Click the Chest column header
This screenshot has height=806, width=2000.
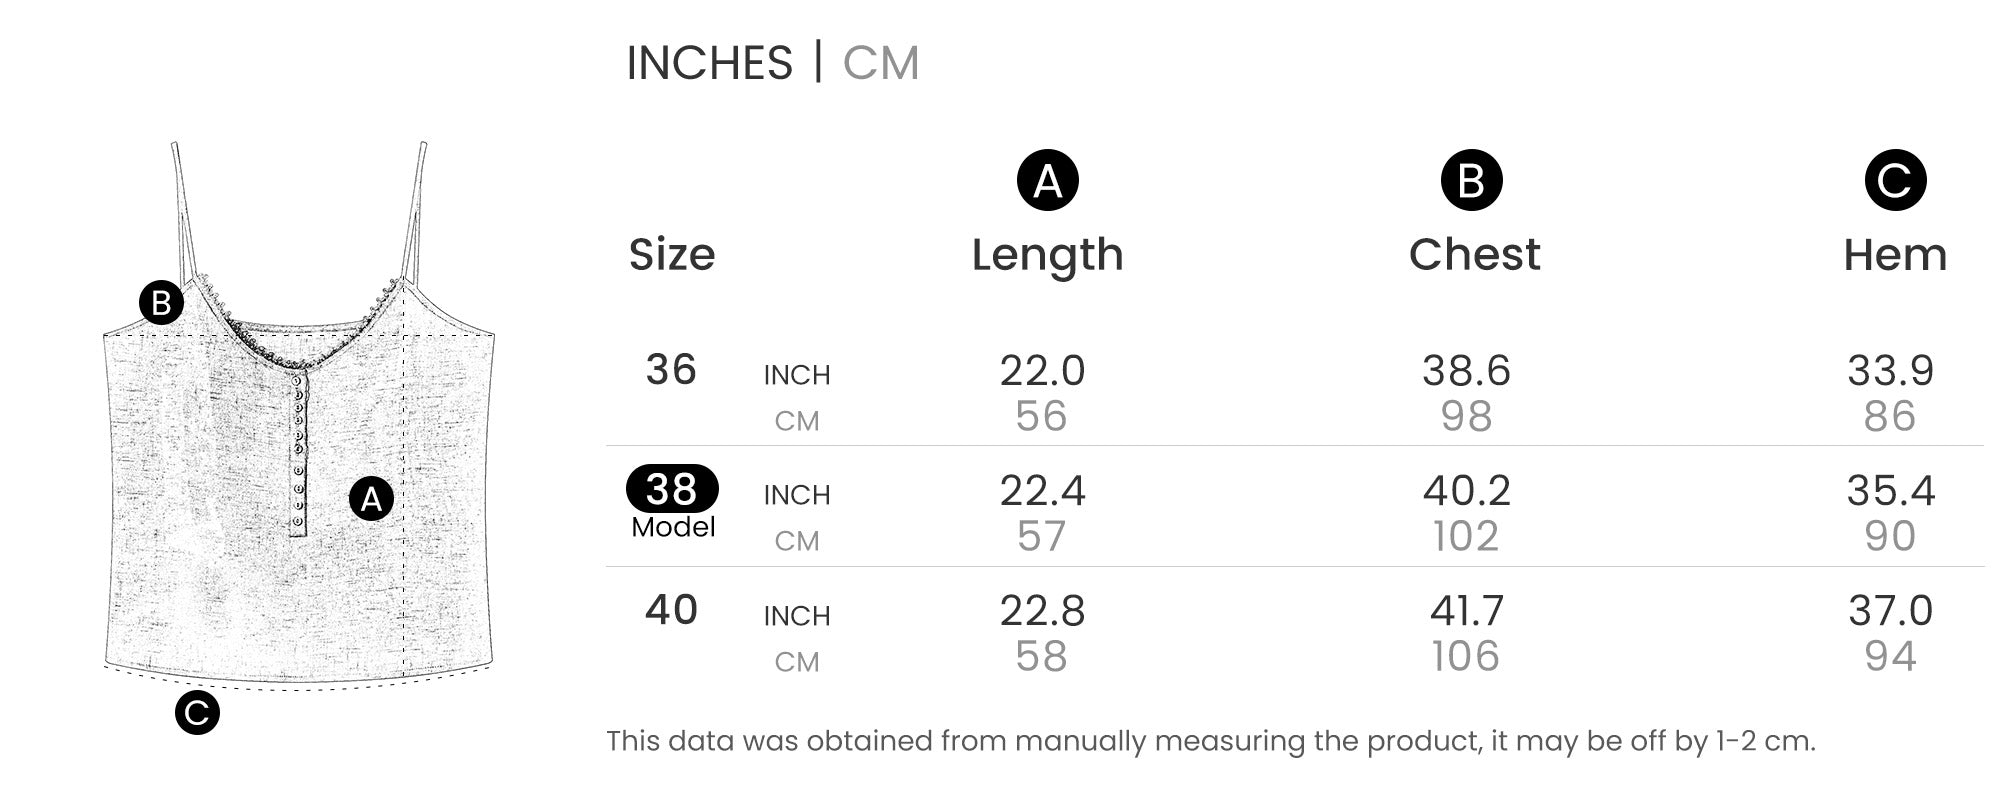tap(1474, 255)
